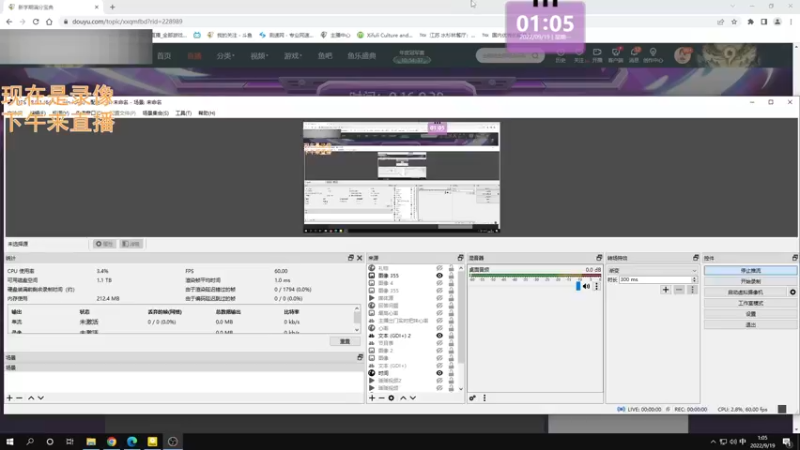Close the Stats dock panel
The width and height of the screenshot is (800, 450).
(360, 258)
